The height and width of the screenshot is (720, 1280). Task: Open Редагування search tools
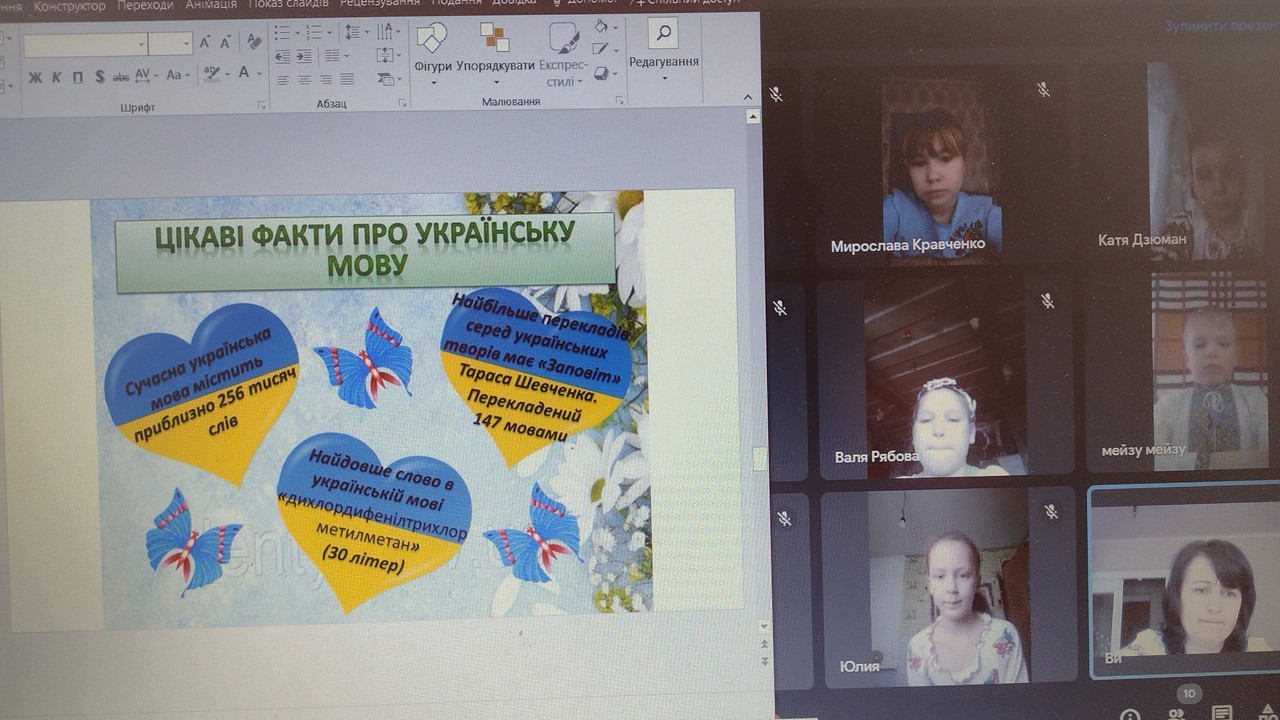(664, 50)
